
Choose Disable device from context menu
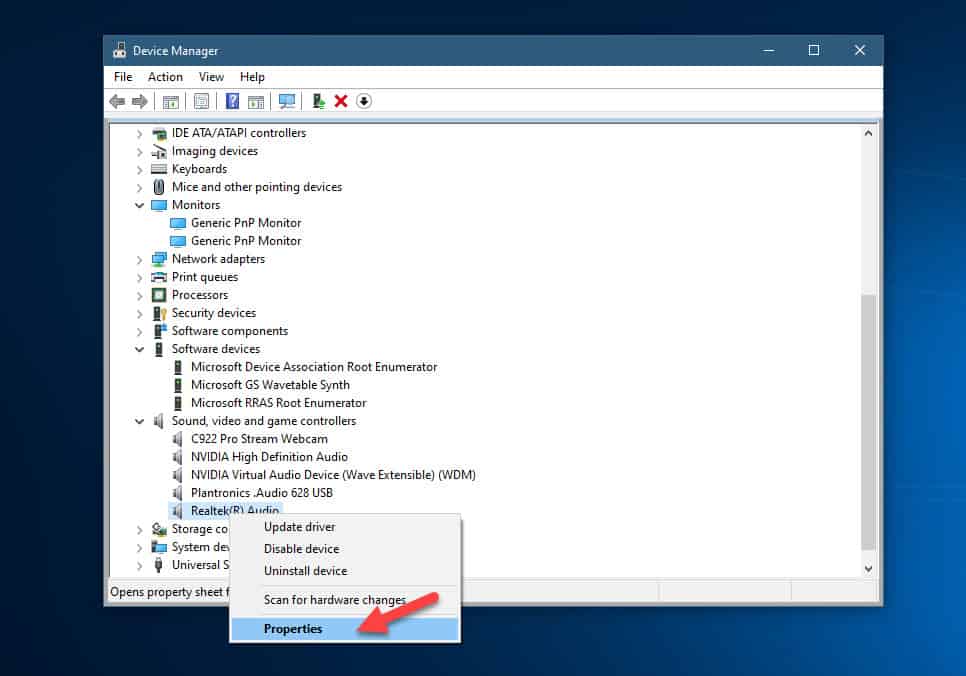pyautogui.click(x=345, y=548)
